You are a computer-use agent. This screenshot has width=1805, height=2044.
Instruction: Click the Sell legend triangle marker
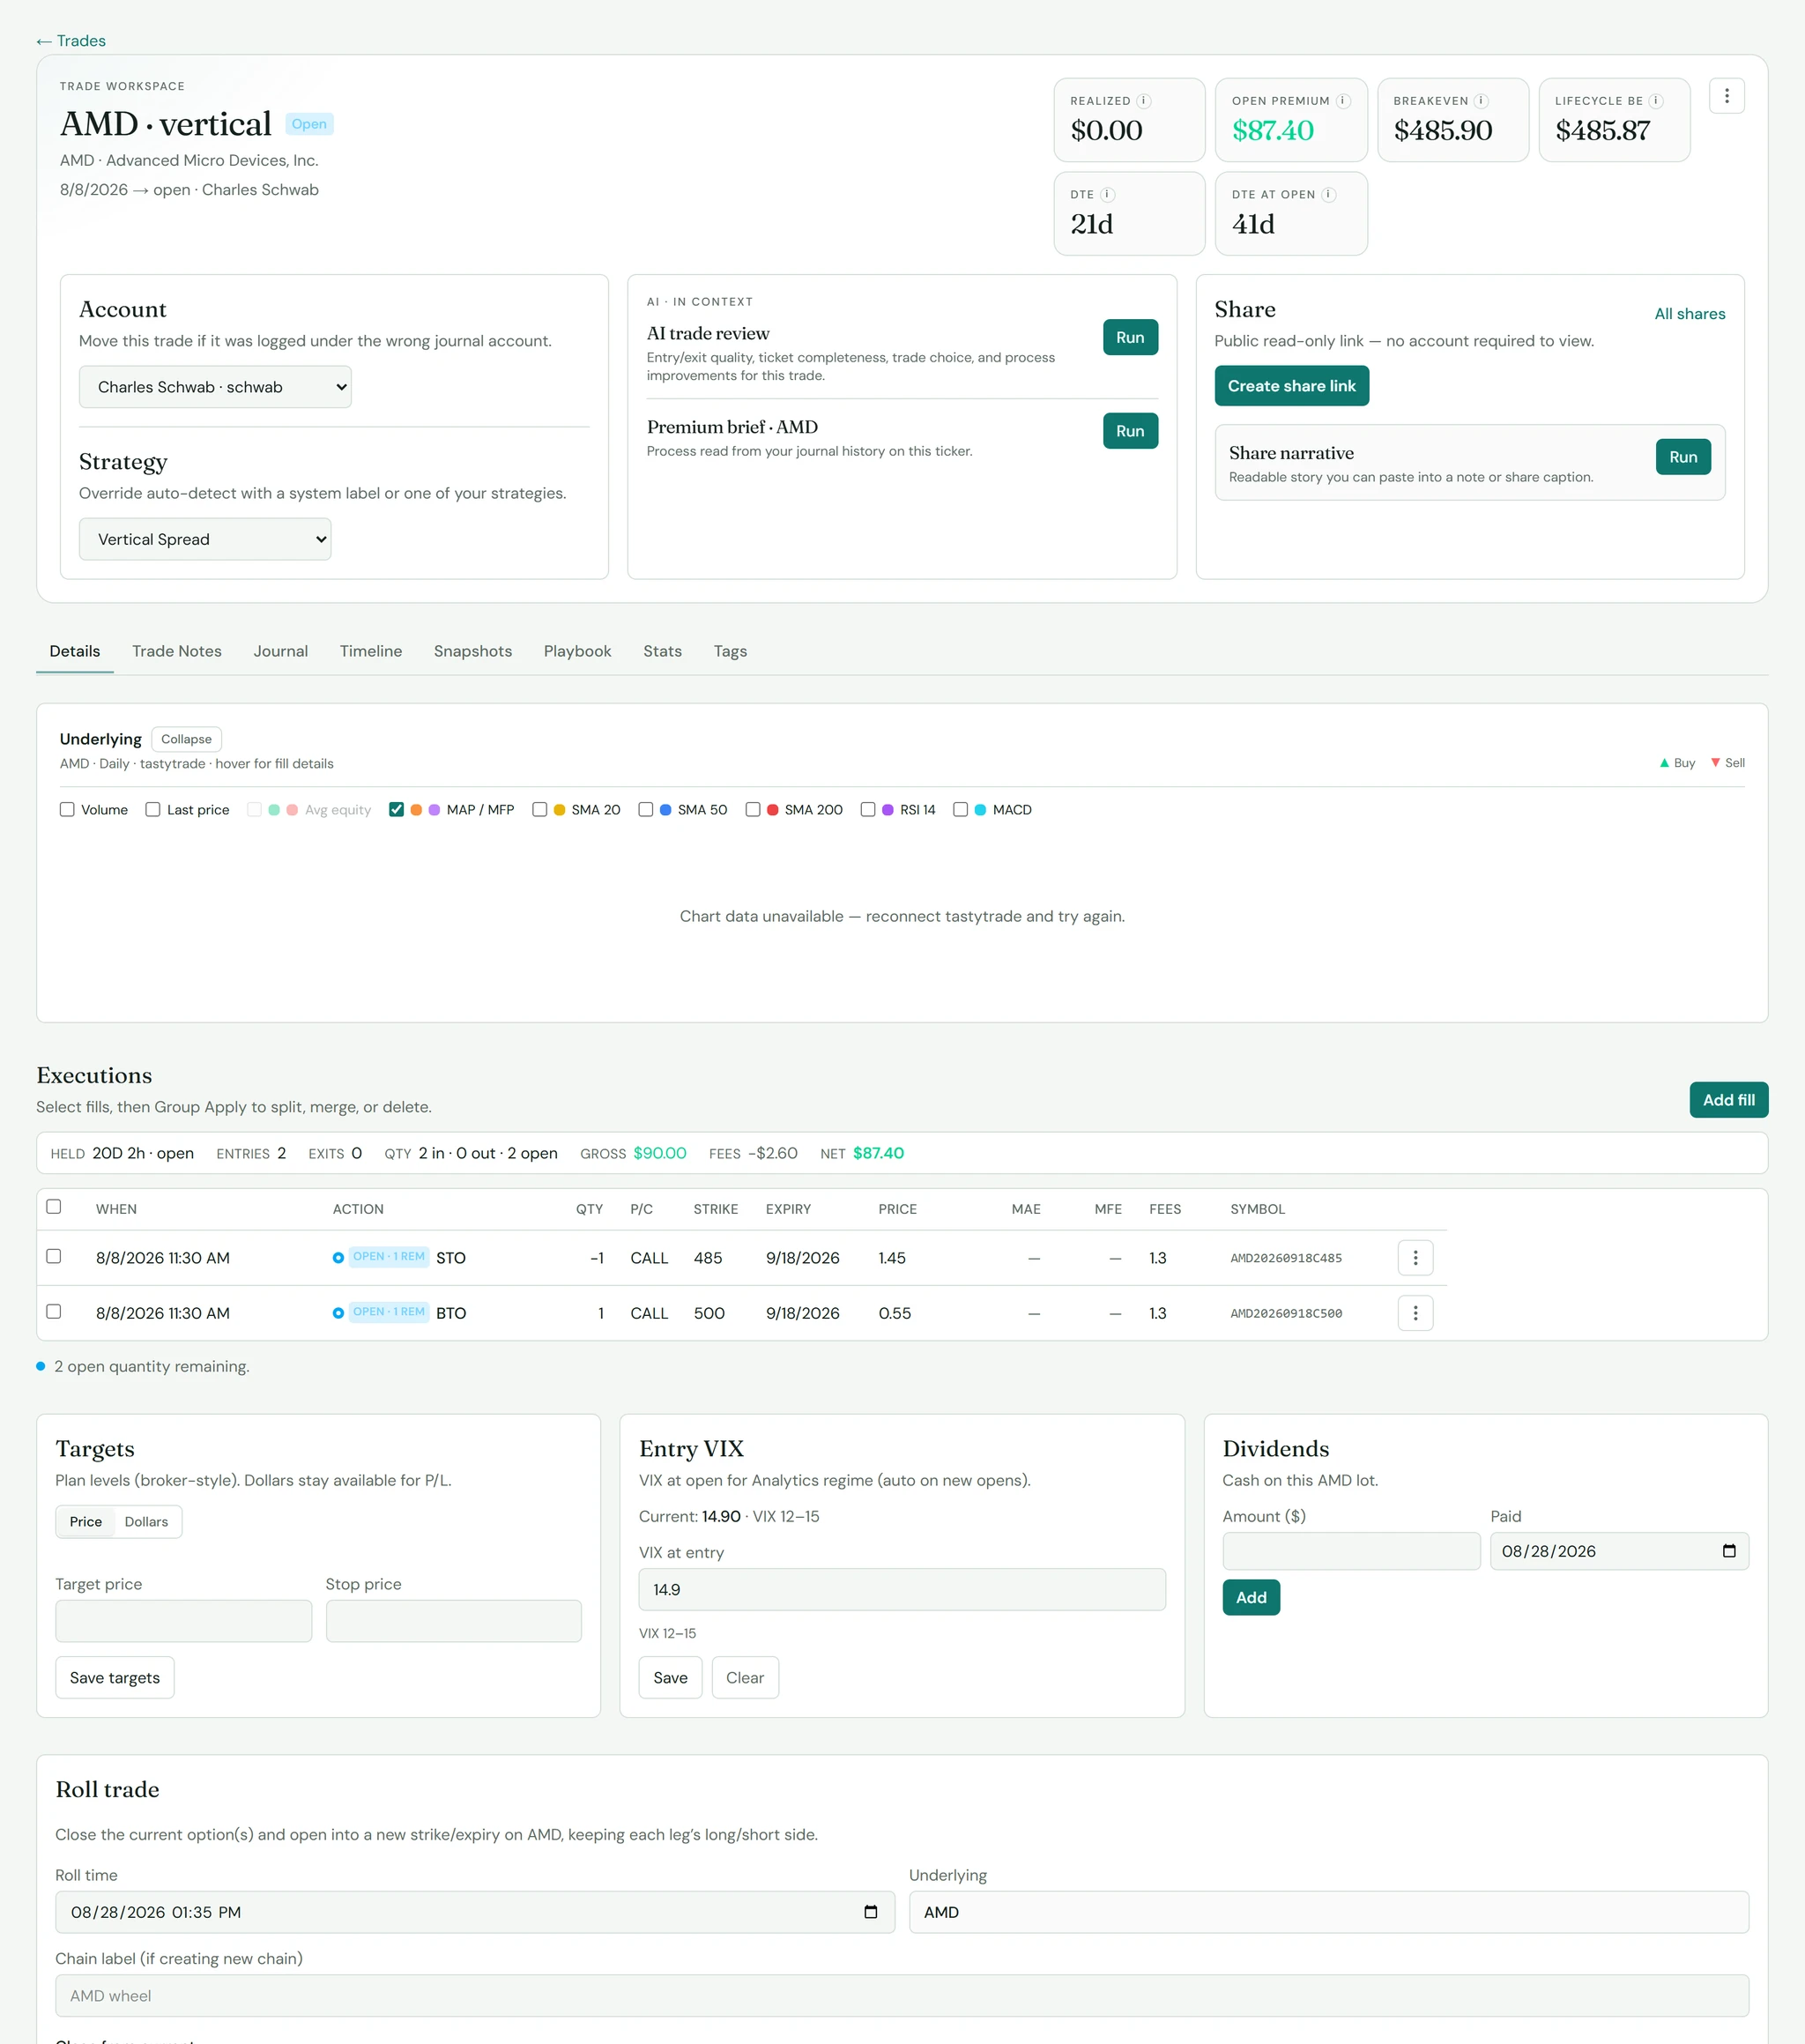[1715, 763]
